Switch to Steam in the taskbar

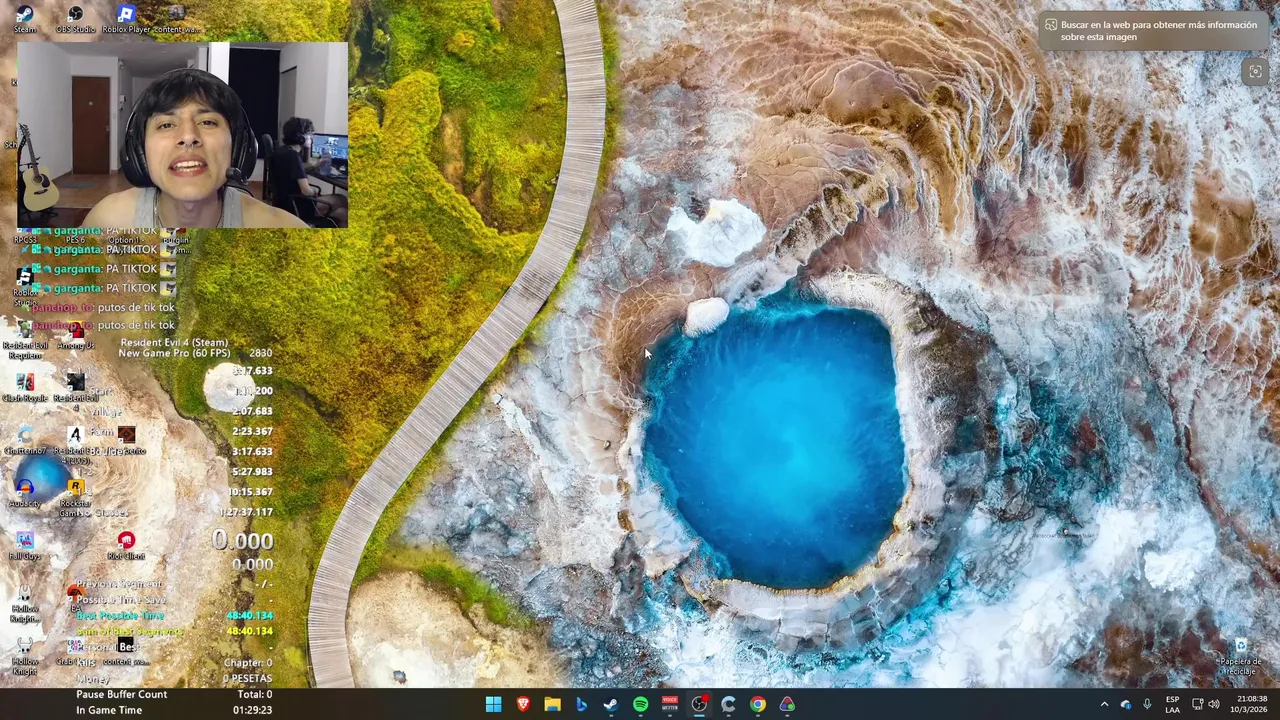pyautogui.click(x=611, y=704)
